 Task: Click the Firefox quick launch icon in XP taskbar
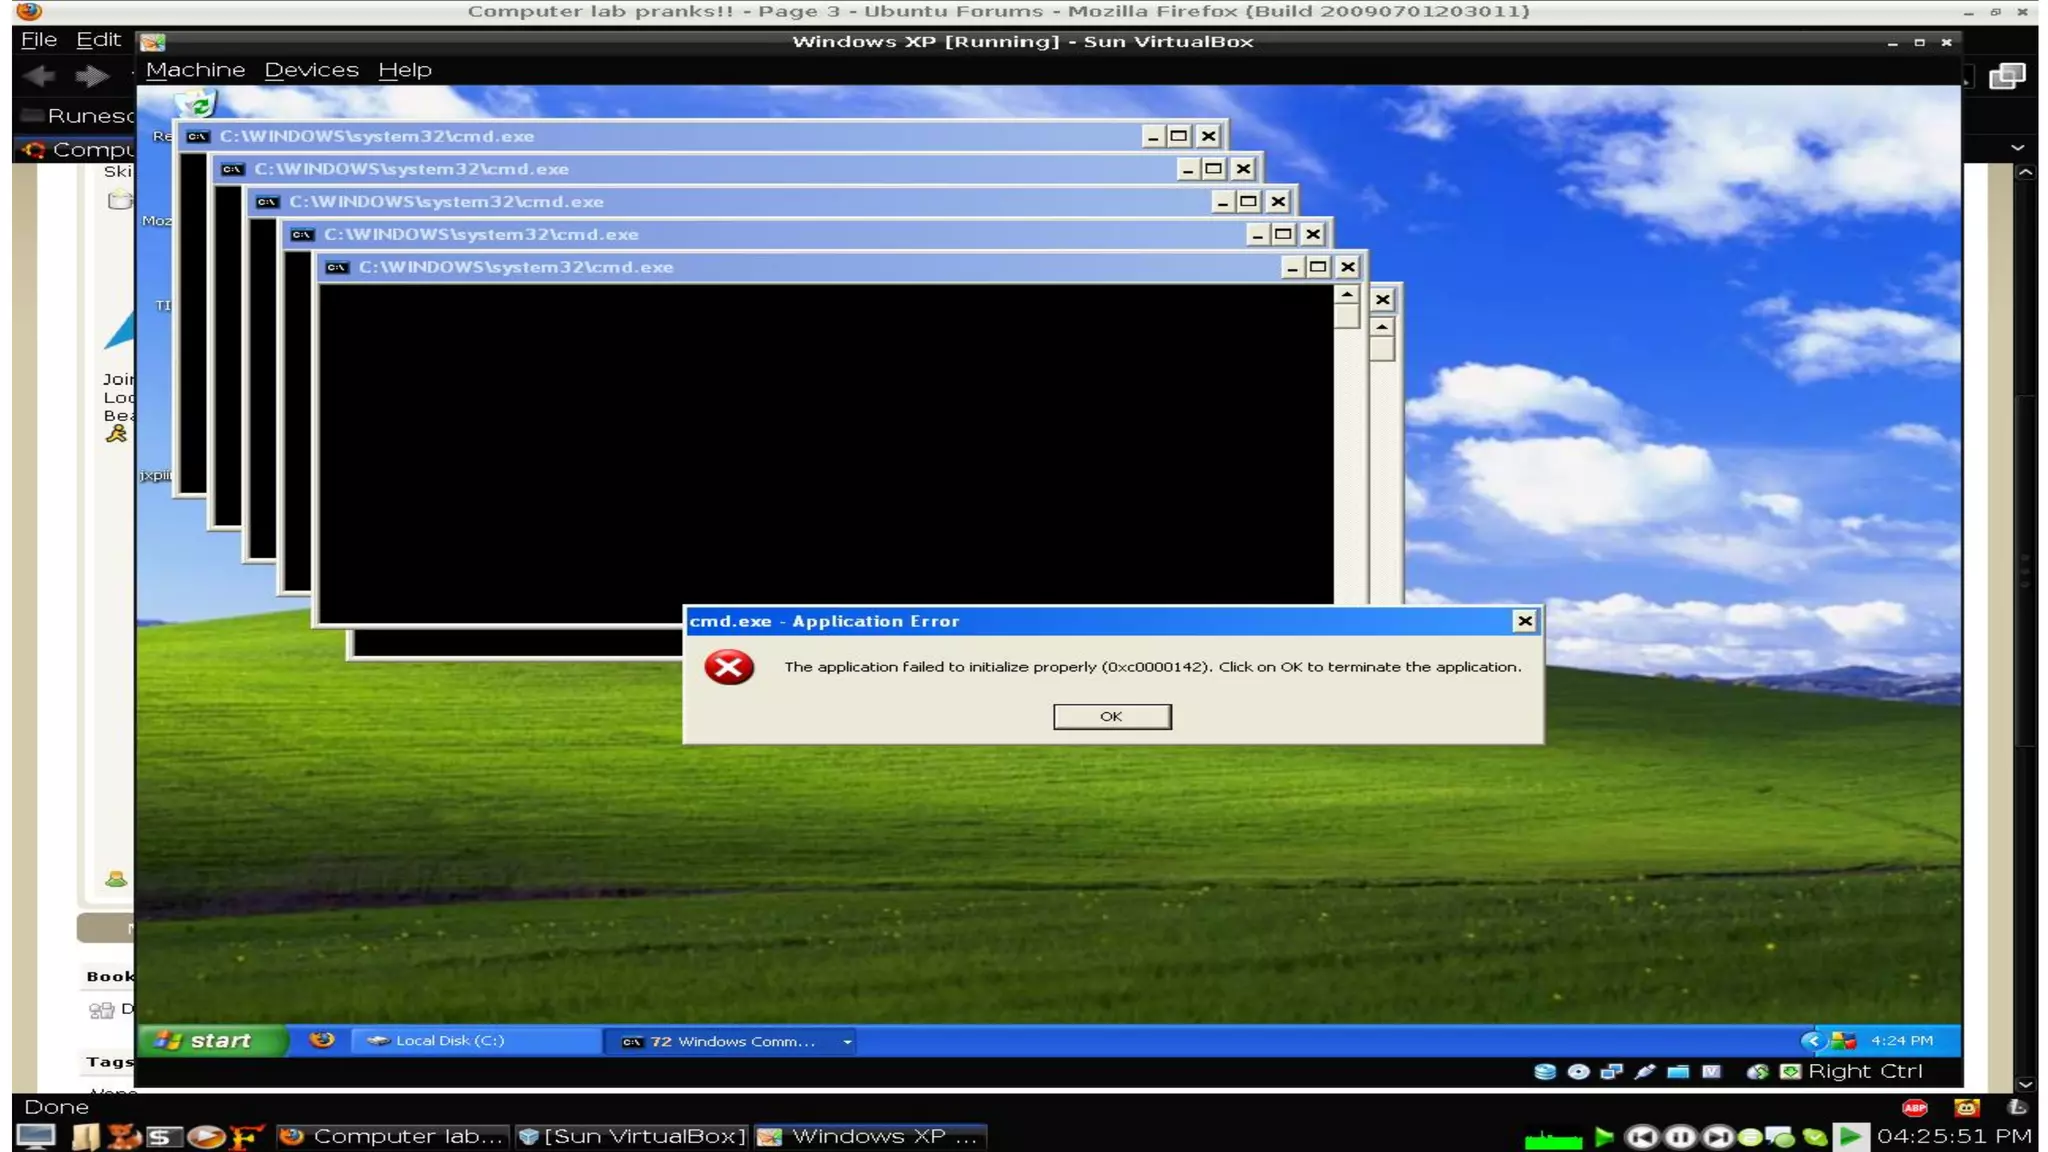(x=321, y=1040)
